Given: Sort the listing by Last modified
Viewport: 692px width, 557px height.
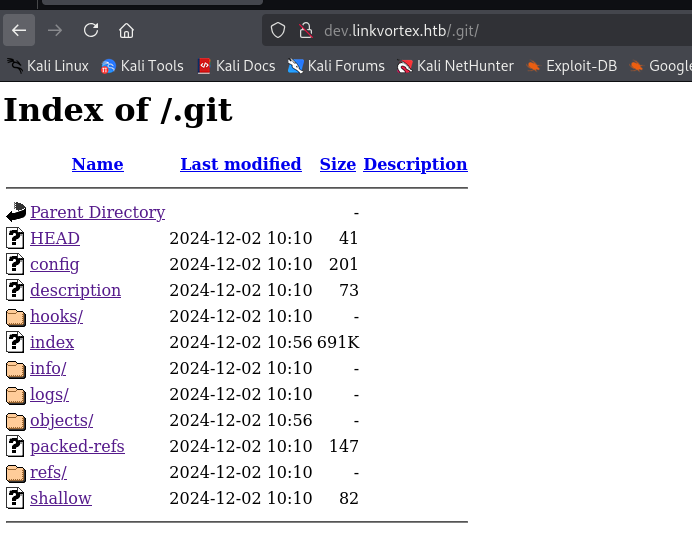Looking at the screenshot, I should click(241, 164).
